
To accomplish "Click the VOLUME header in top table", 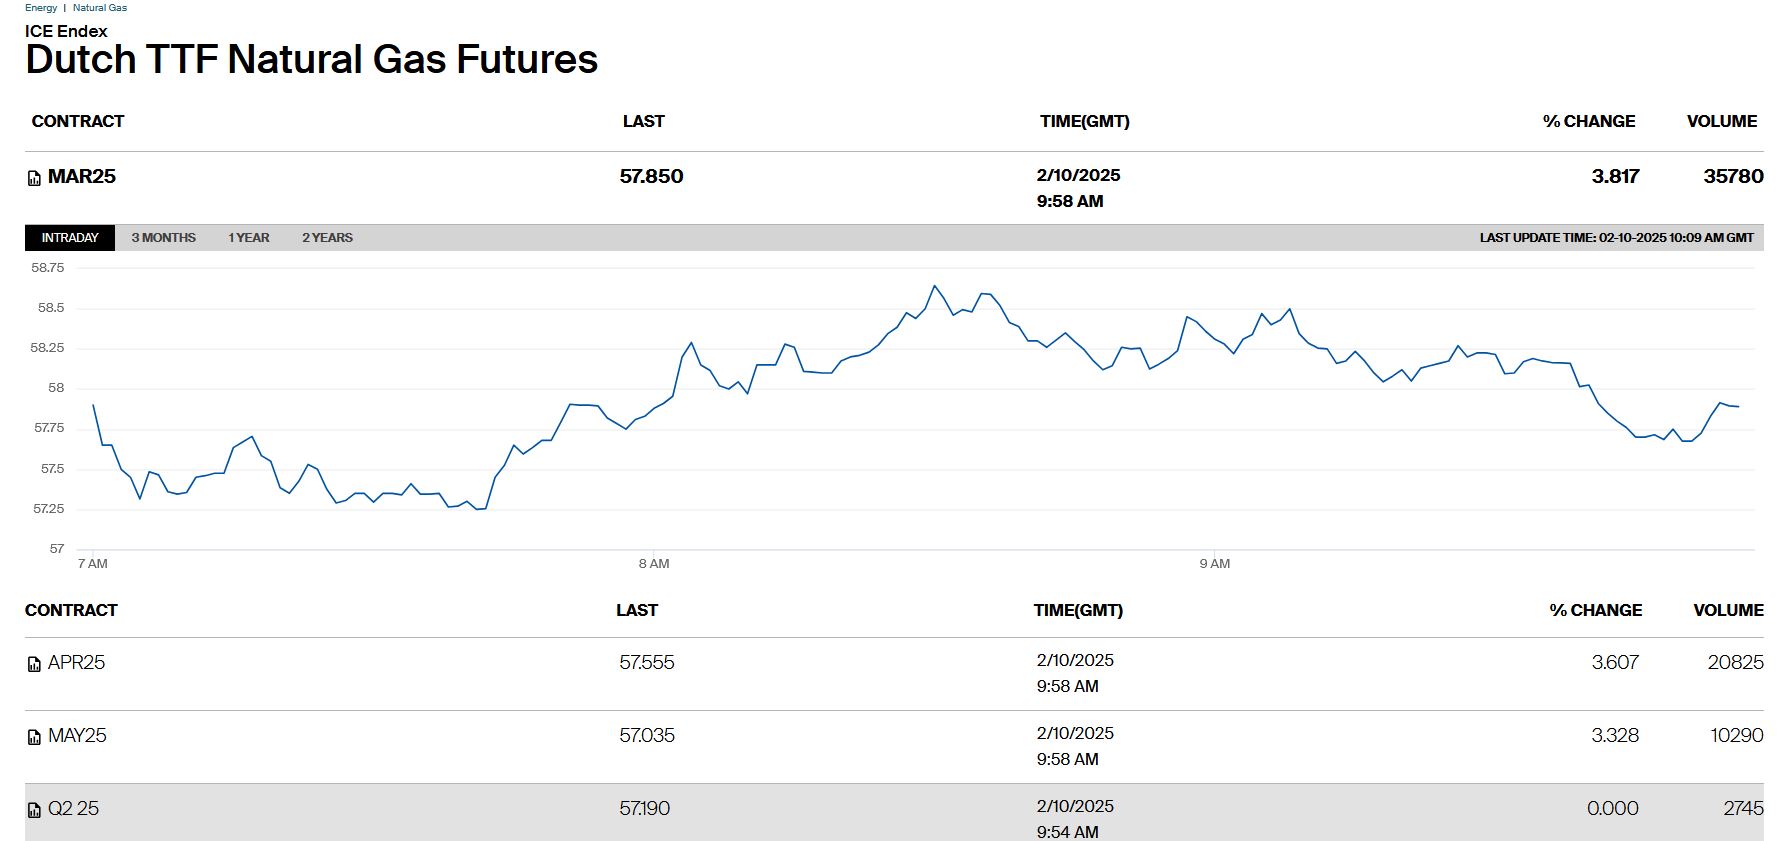I will point(1721,122).
